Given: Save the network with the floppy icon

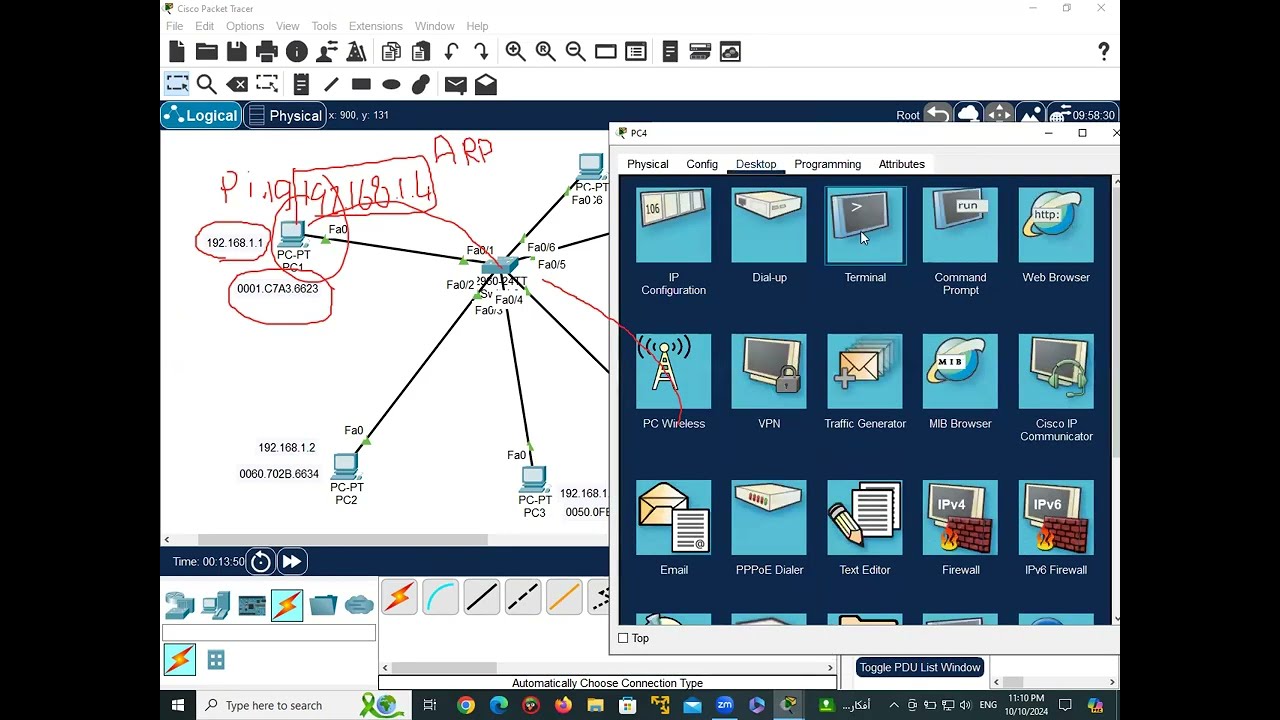Looking at the screenshot, I should coord(237,52).
